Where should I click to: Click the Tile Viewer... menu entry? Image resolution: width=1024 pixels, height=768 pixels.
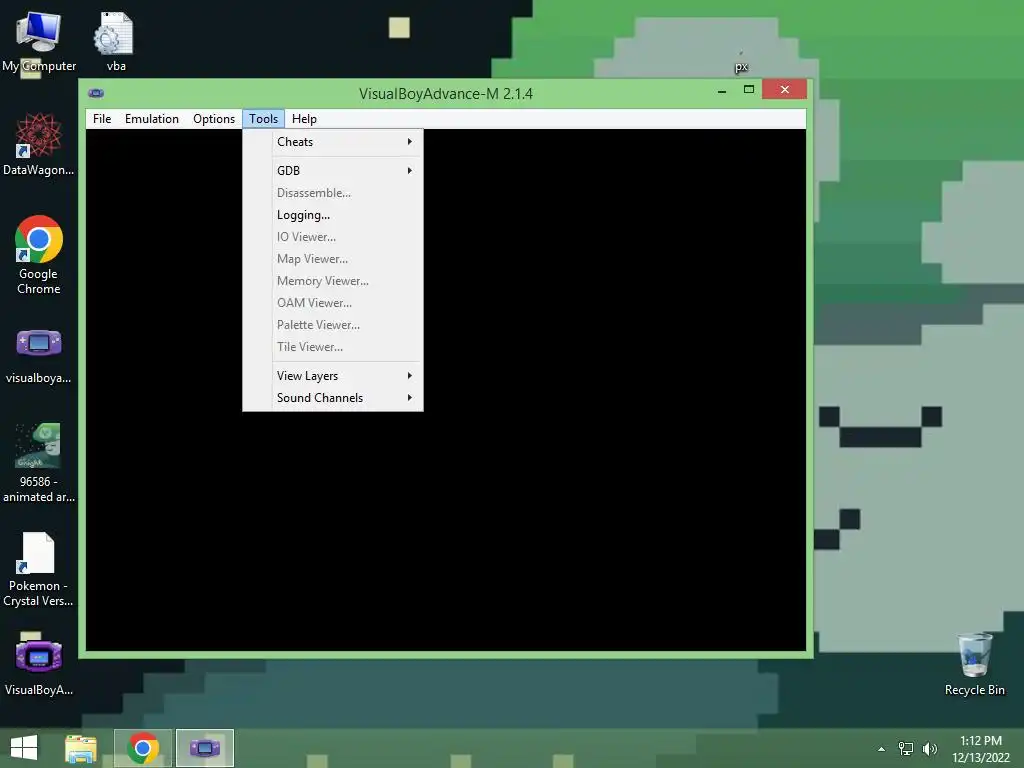coord(333,347)
